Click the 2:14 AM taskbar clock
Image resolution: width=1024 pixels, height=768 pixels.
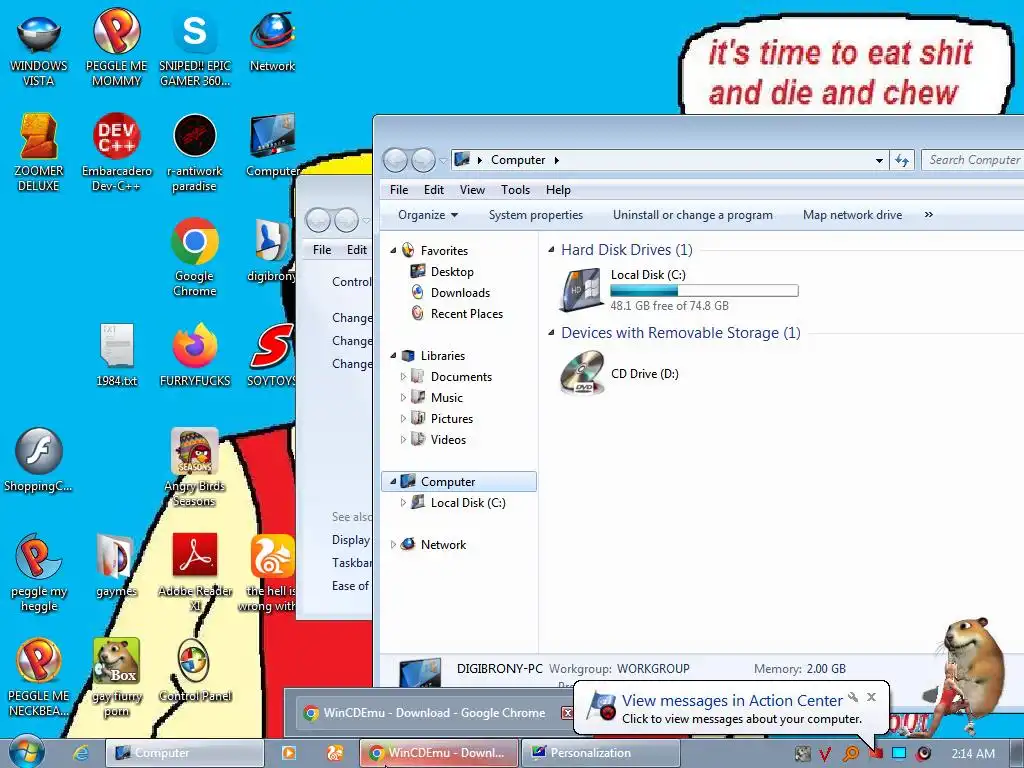tap(973, 754)
